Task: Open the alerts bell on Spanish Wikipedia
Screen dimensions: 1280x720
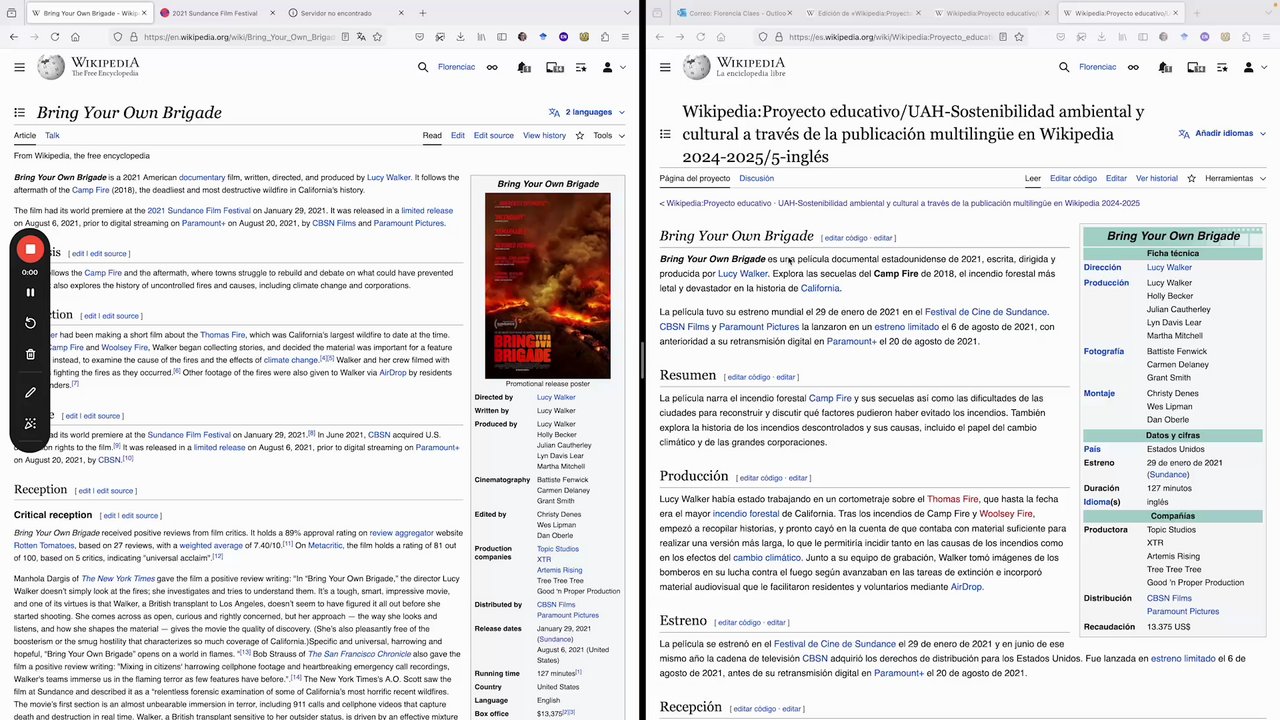Action: pos(1164,67)
